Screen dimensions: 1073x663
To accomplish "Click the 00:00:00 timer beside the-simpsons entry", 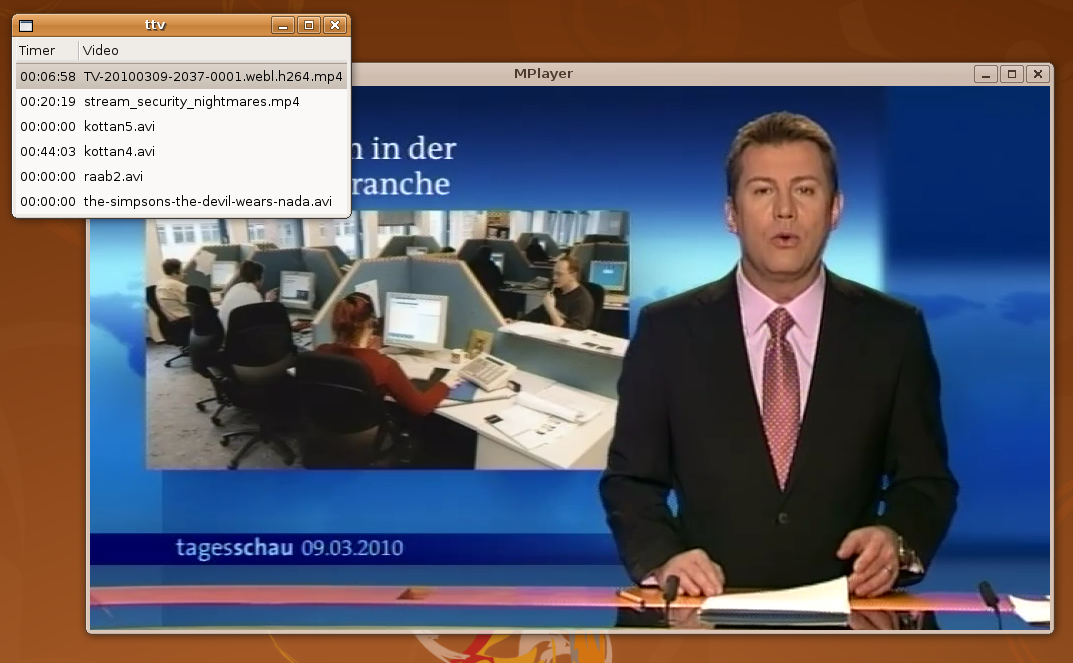I will (x=48, y=202).
